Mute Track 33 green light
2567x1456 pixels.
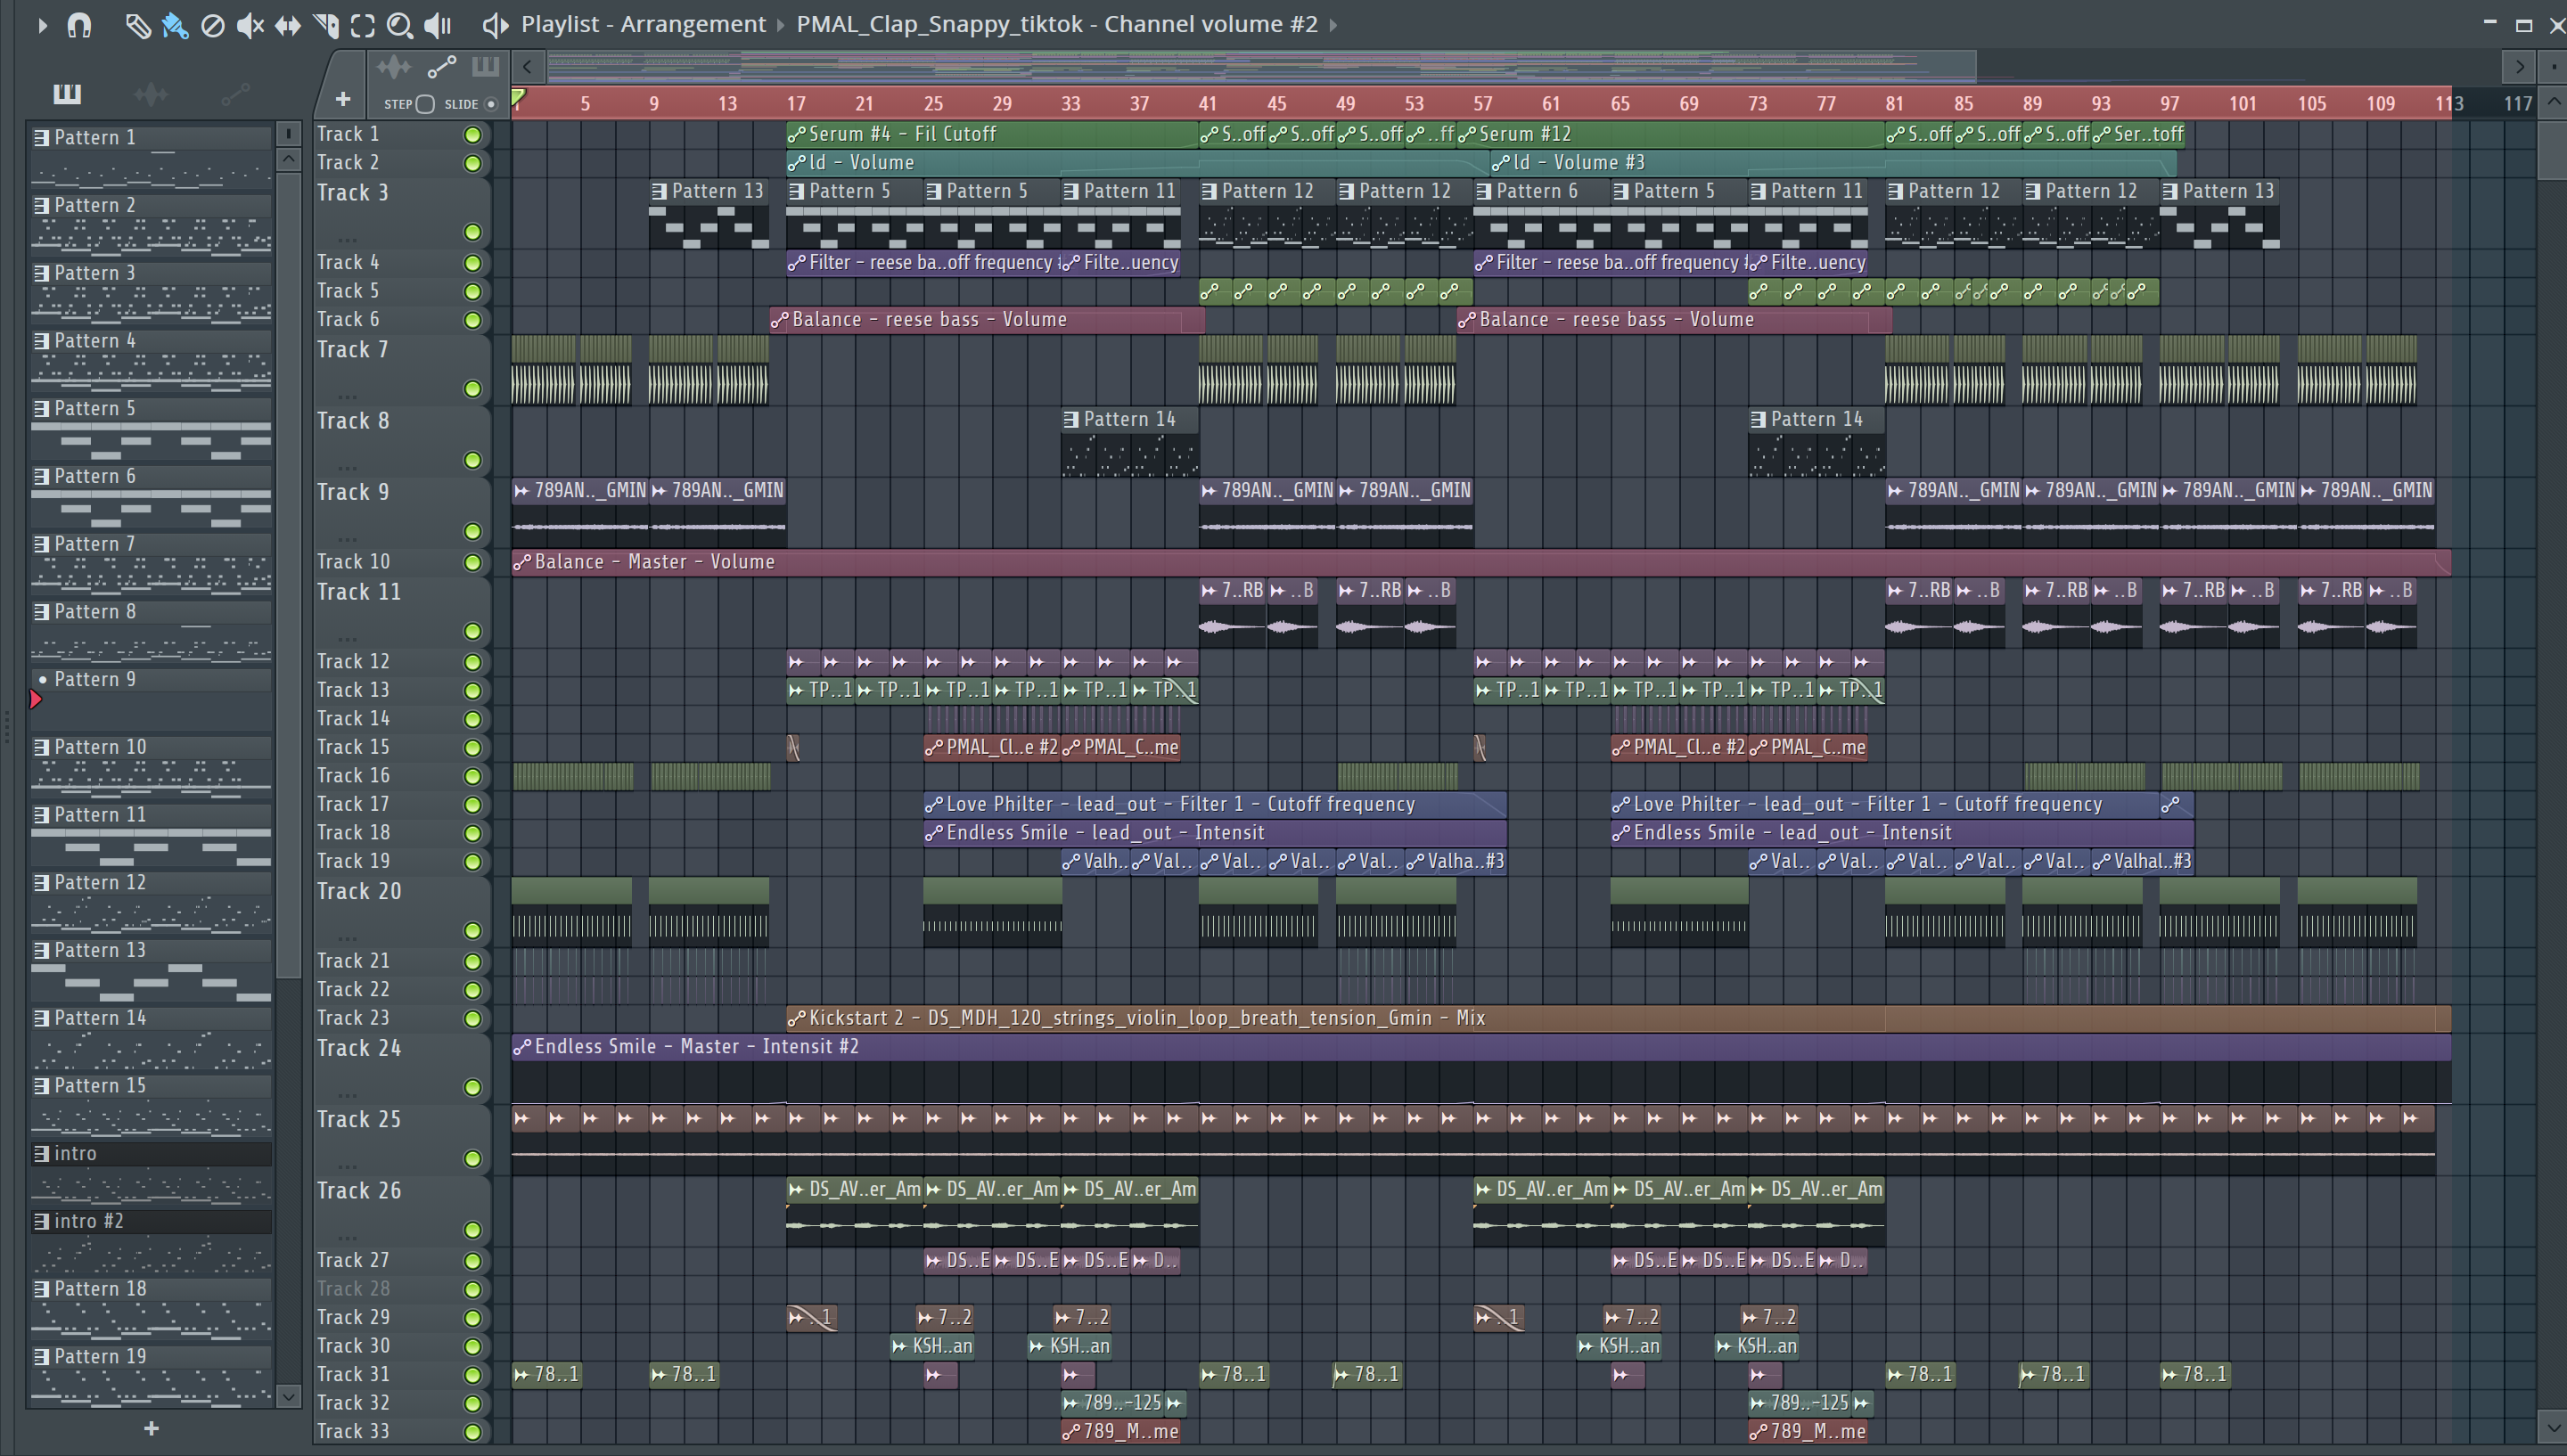[x=473, y=1432]
